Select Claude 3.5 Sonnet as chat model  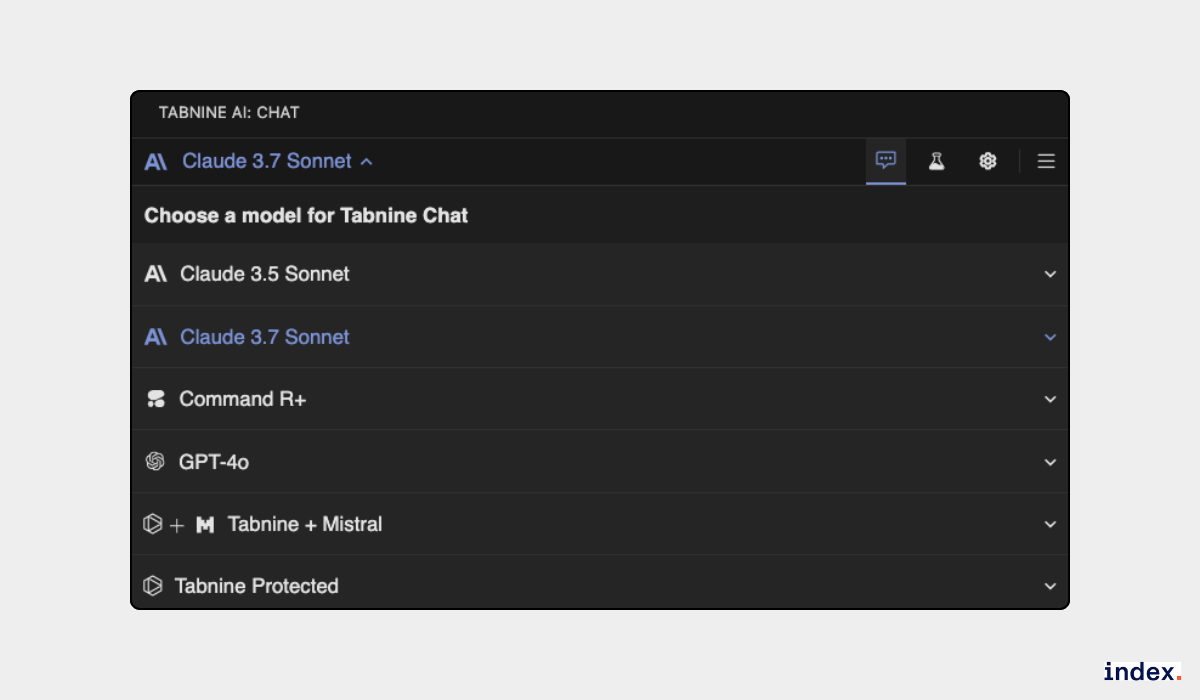264,274
